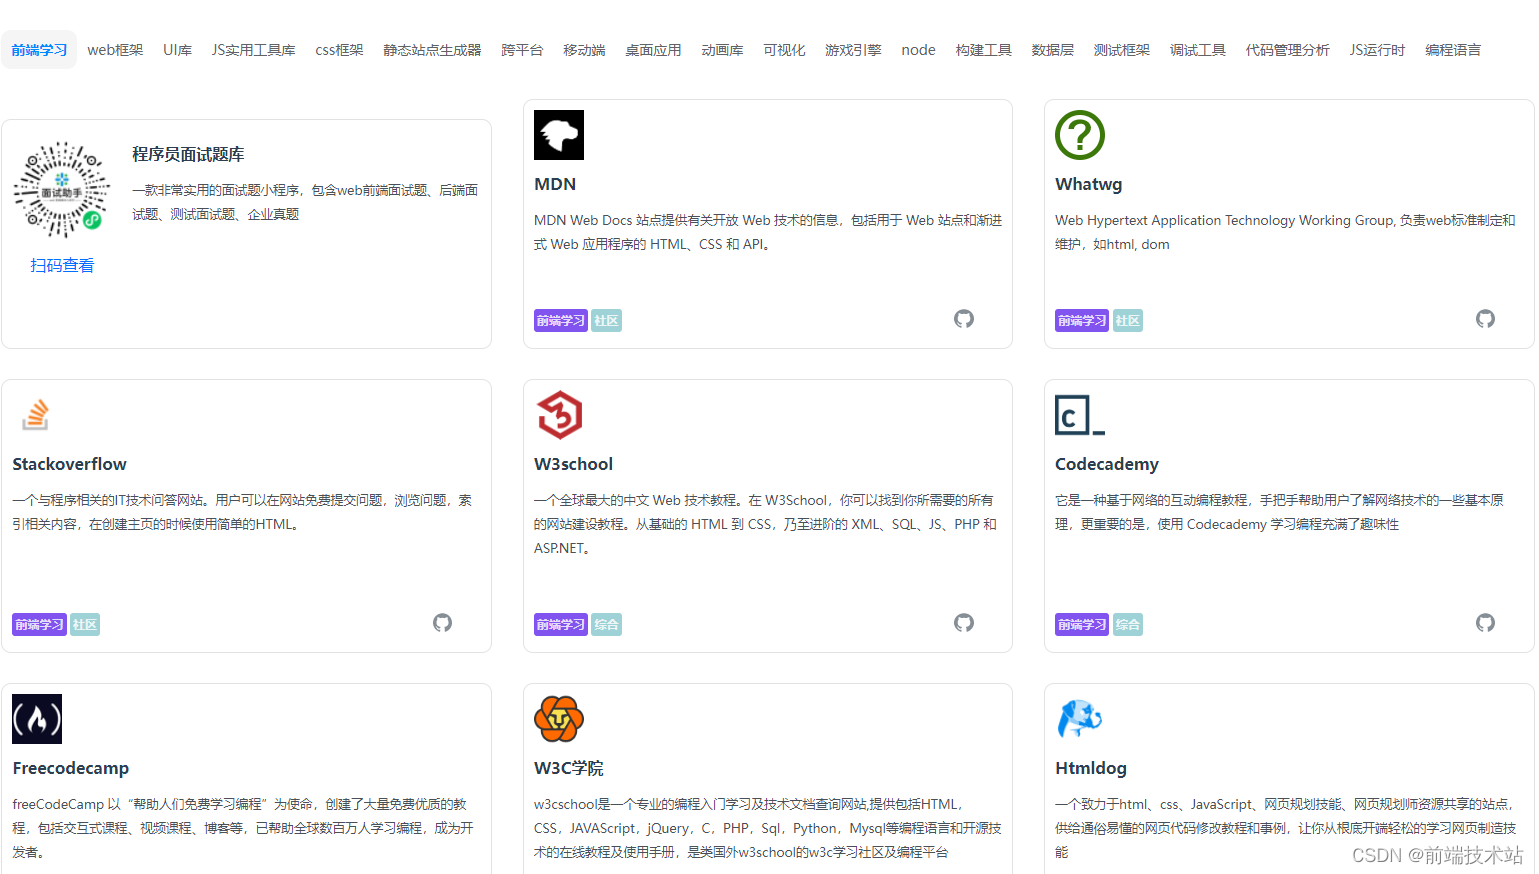
Task: Switch to the 可视化 tab
Action: pyautogui.click(x=784, y=50)
